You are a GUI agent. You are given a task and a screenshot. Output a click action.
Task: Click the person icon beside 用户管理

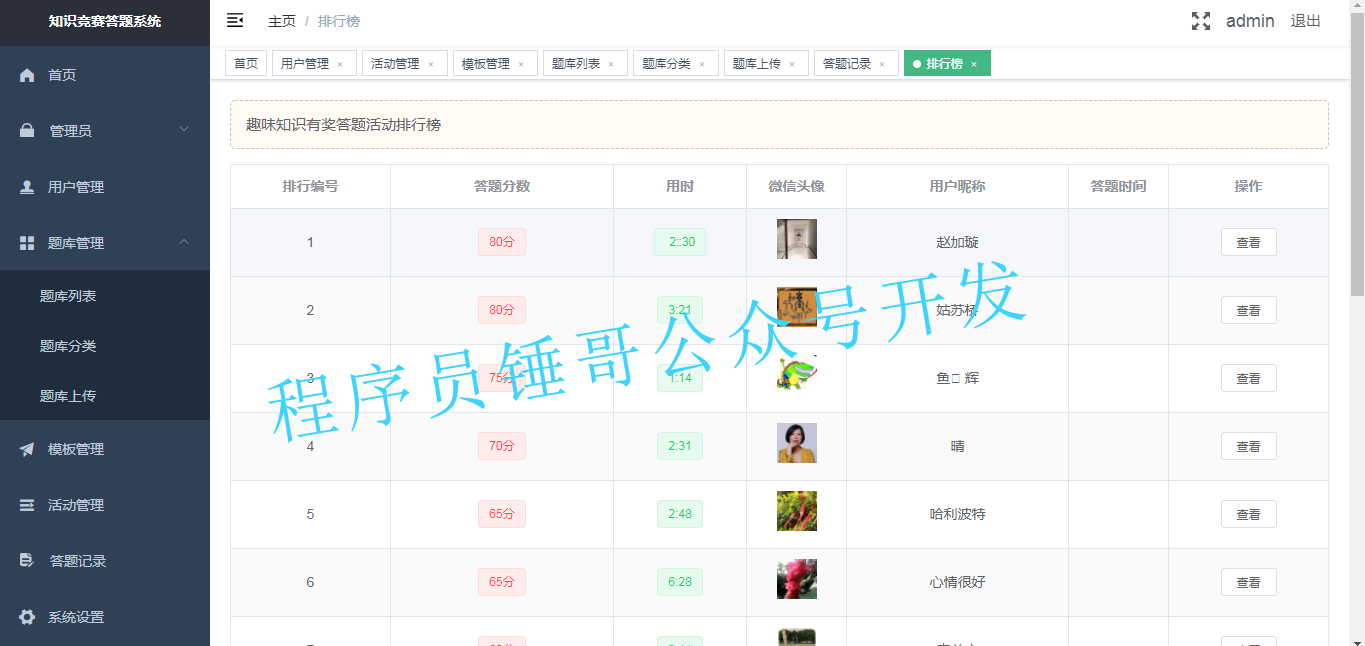(27, 187)
